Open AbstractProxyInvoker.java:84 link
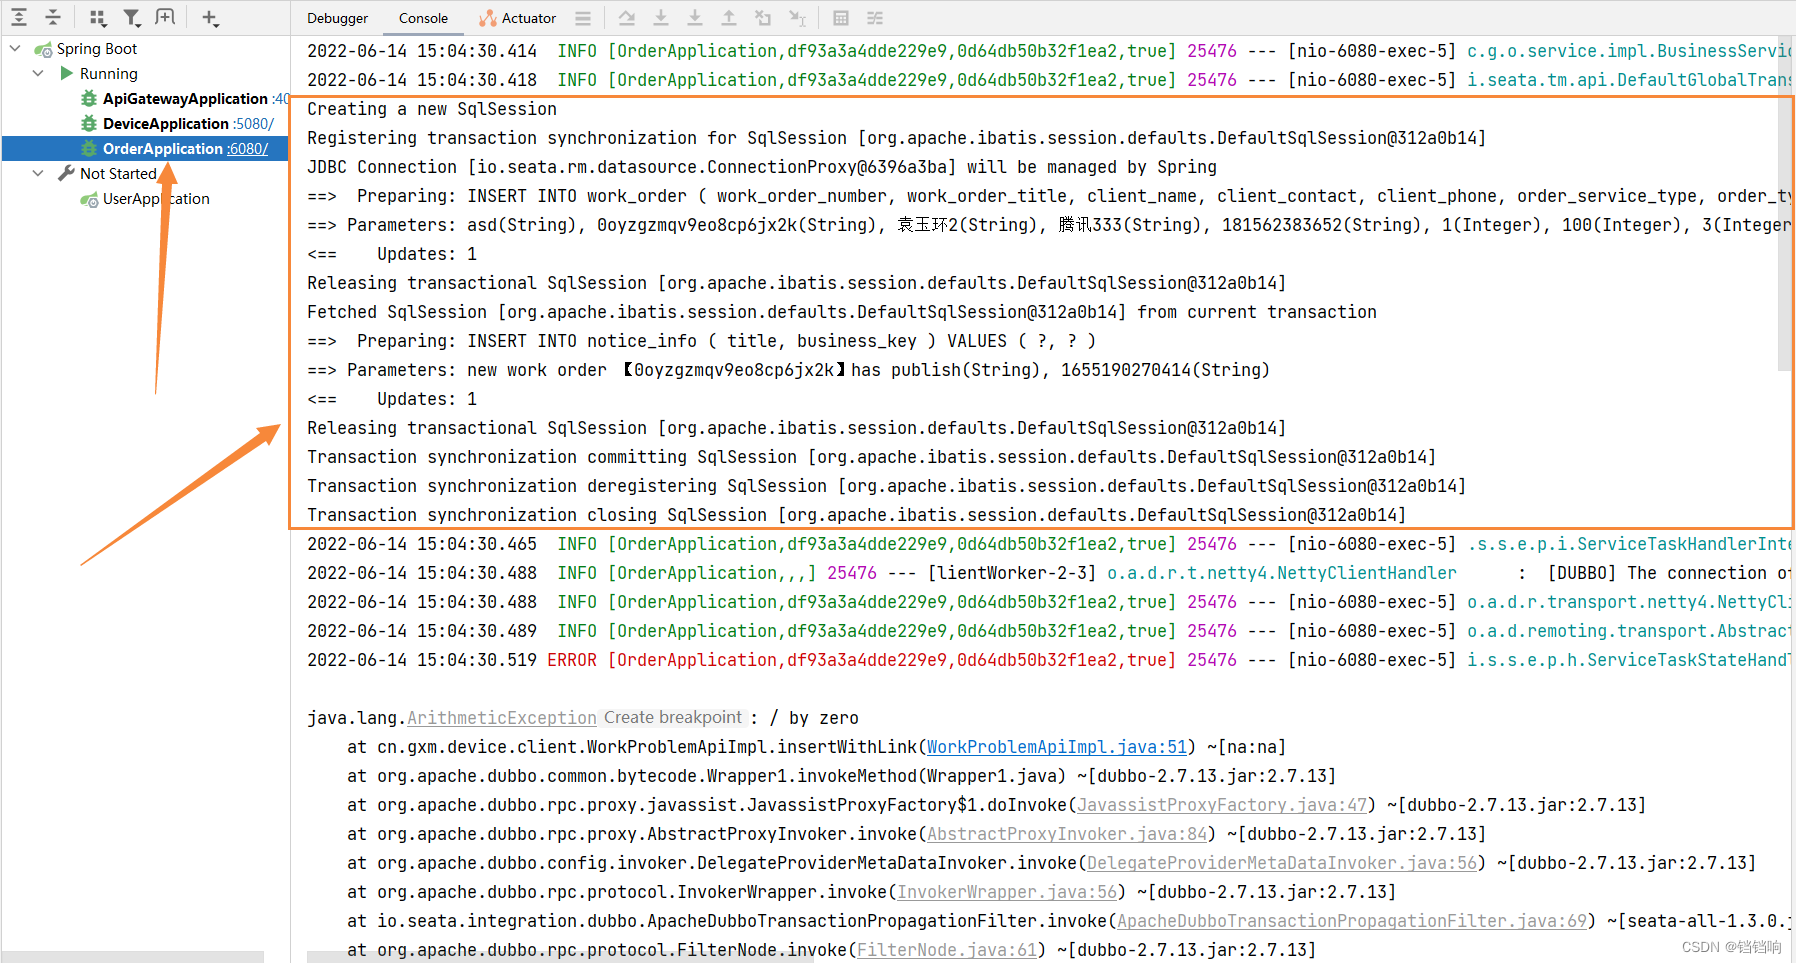Screen dimensions: 1796x963 click(1067, 834)
